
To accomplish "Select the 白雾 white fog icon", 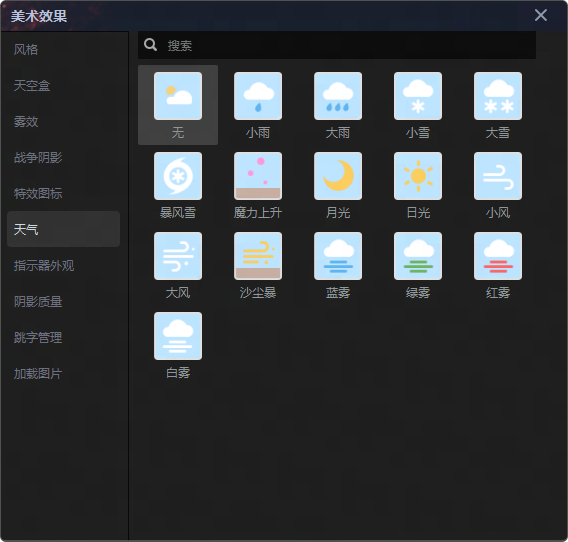I will [x=178, y=336].
